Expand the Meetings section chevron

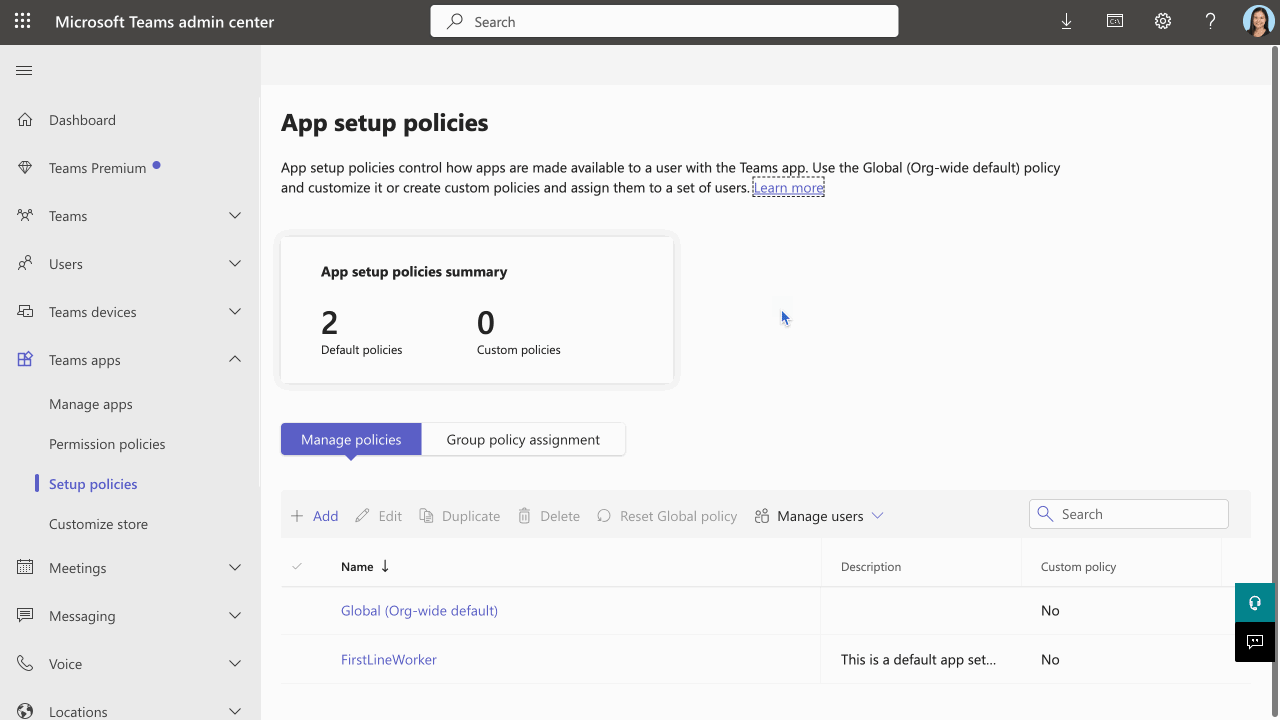(x=235, y=568)
